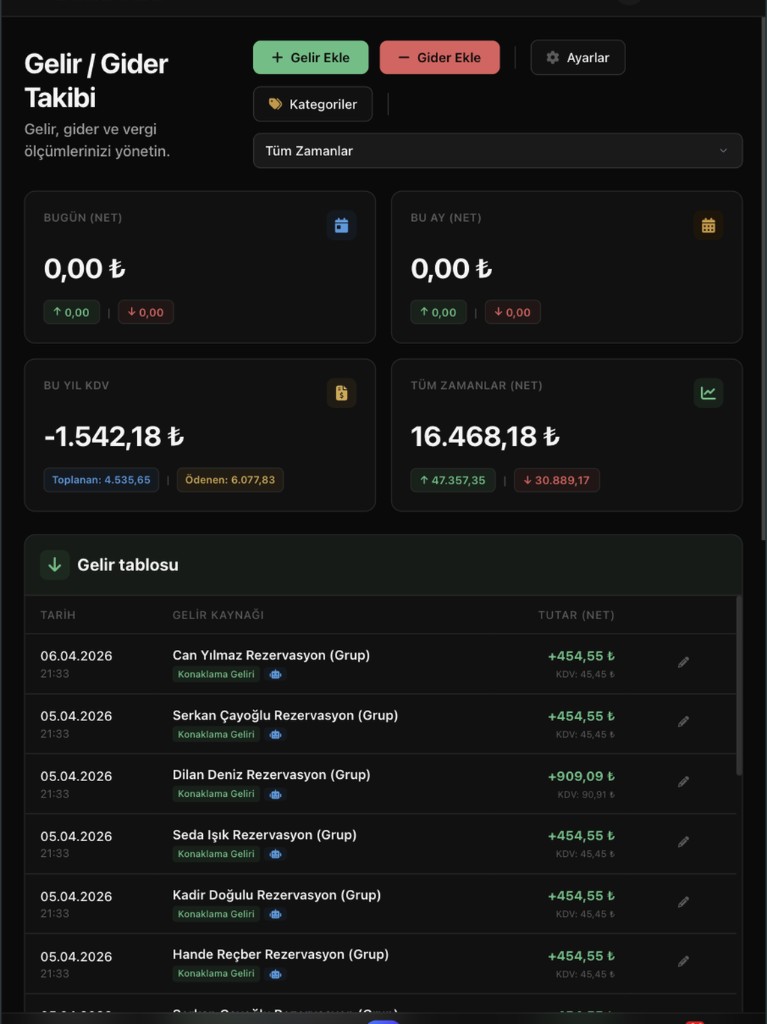Open Kategoriler categories
Screen dimensions: 767x1024
(x=313, y=104)
